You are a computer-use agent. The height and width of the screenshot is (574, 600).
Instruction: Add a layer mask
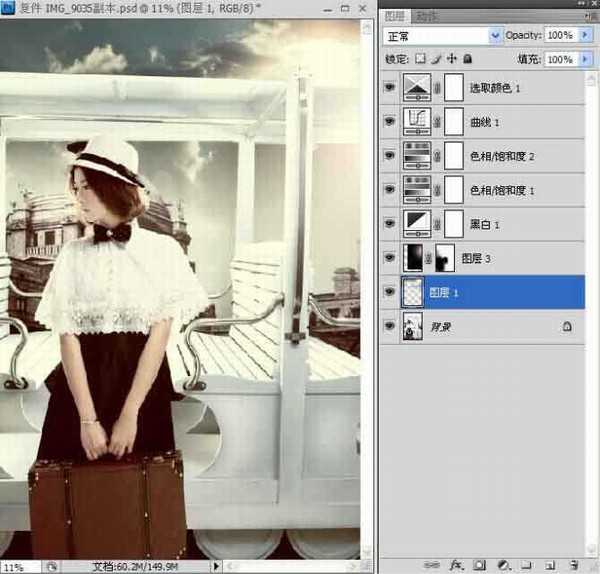480,564
